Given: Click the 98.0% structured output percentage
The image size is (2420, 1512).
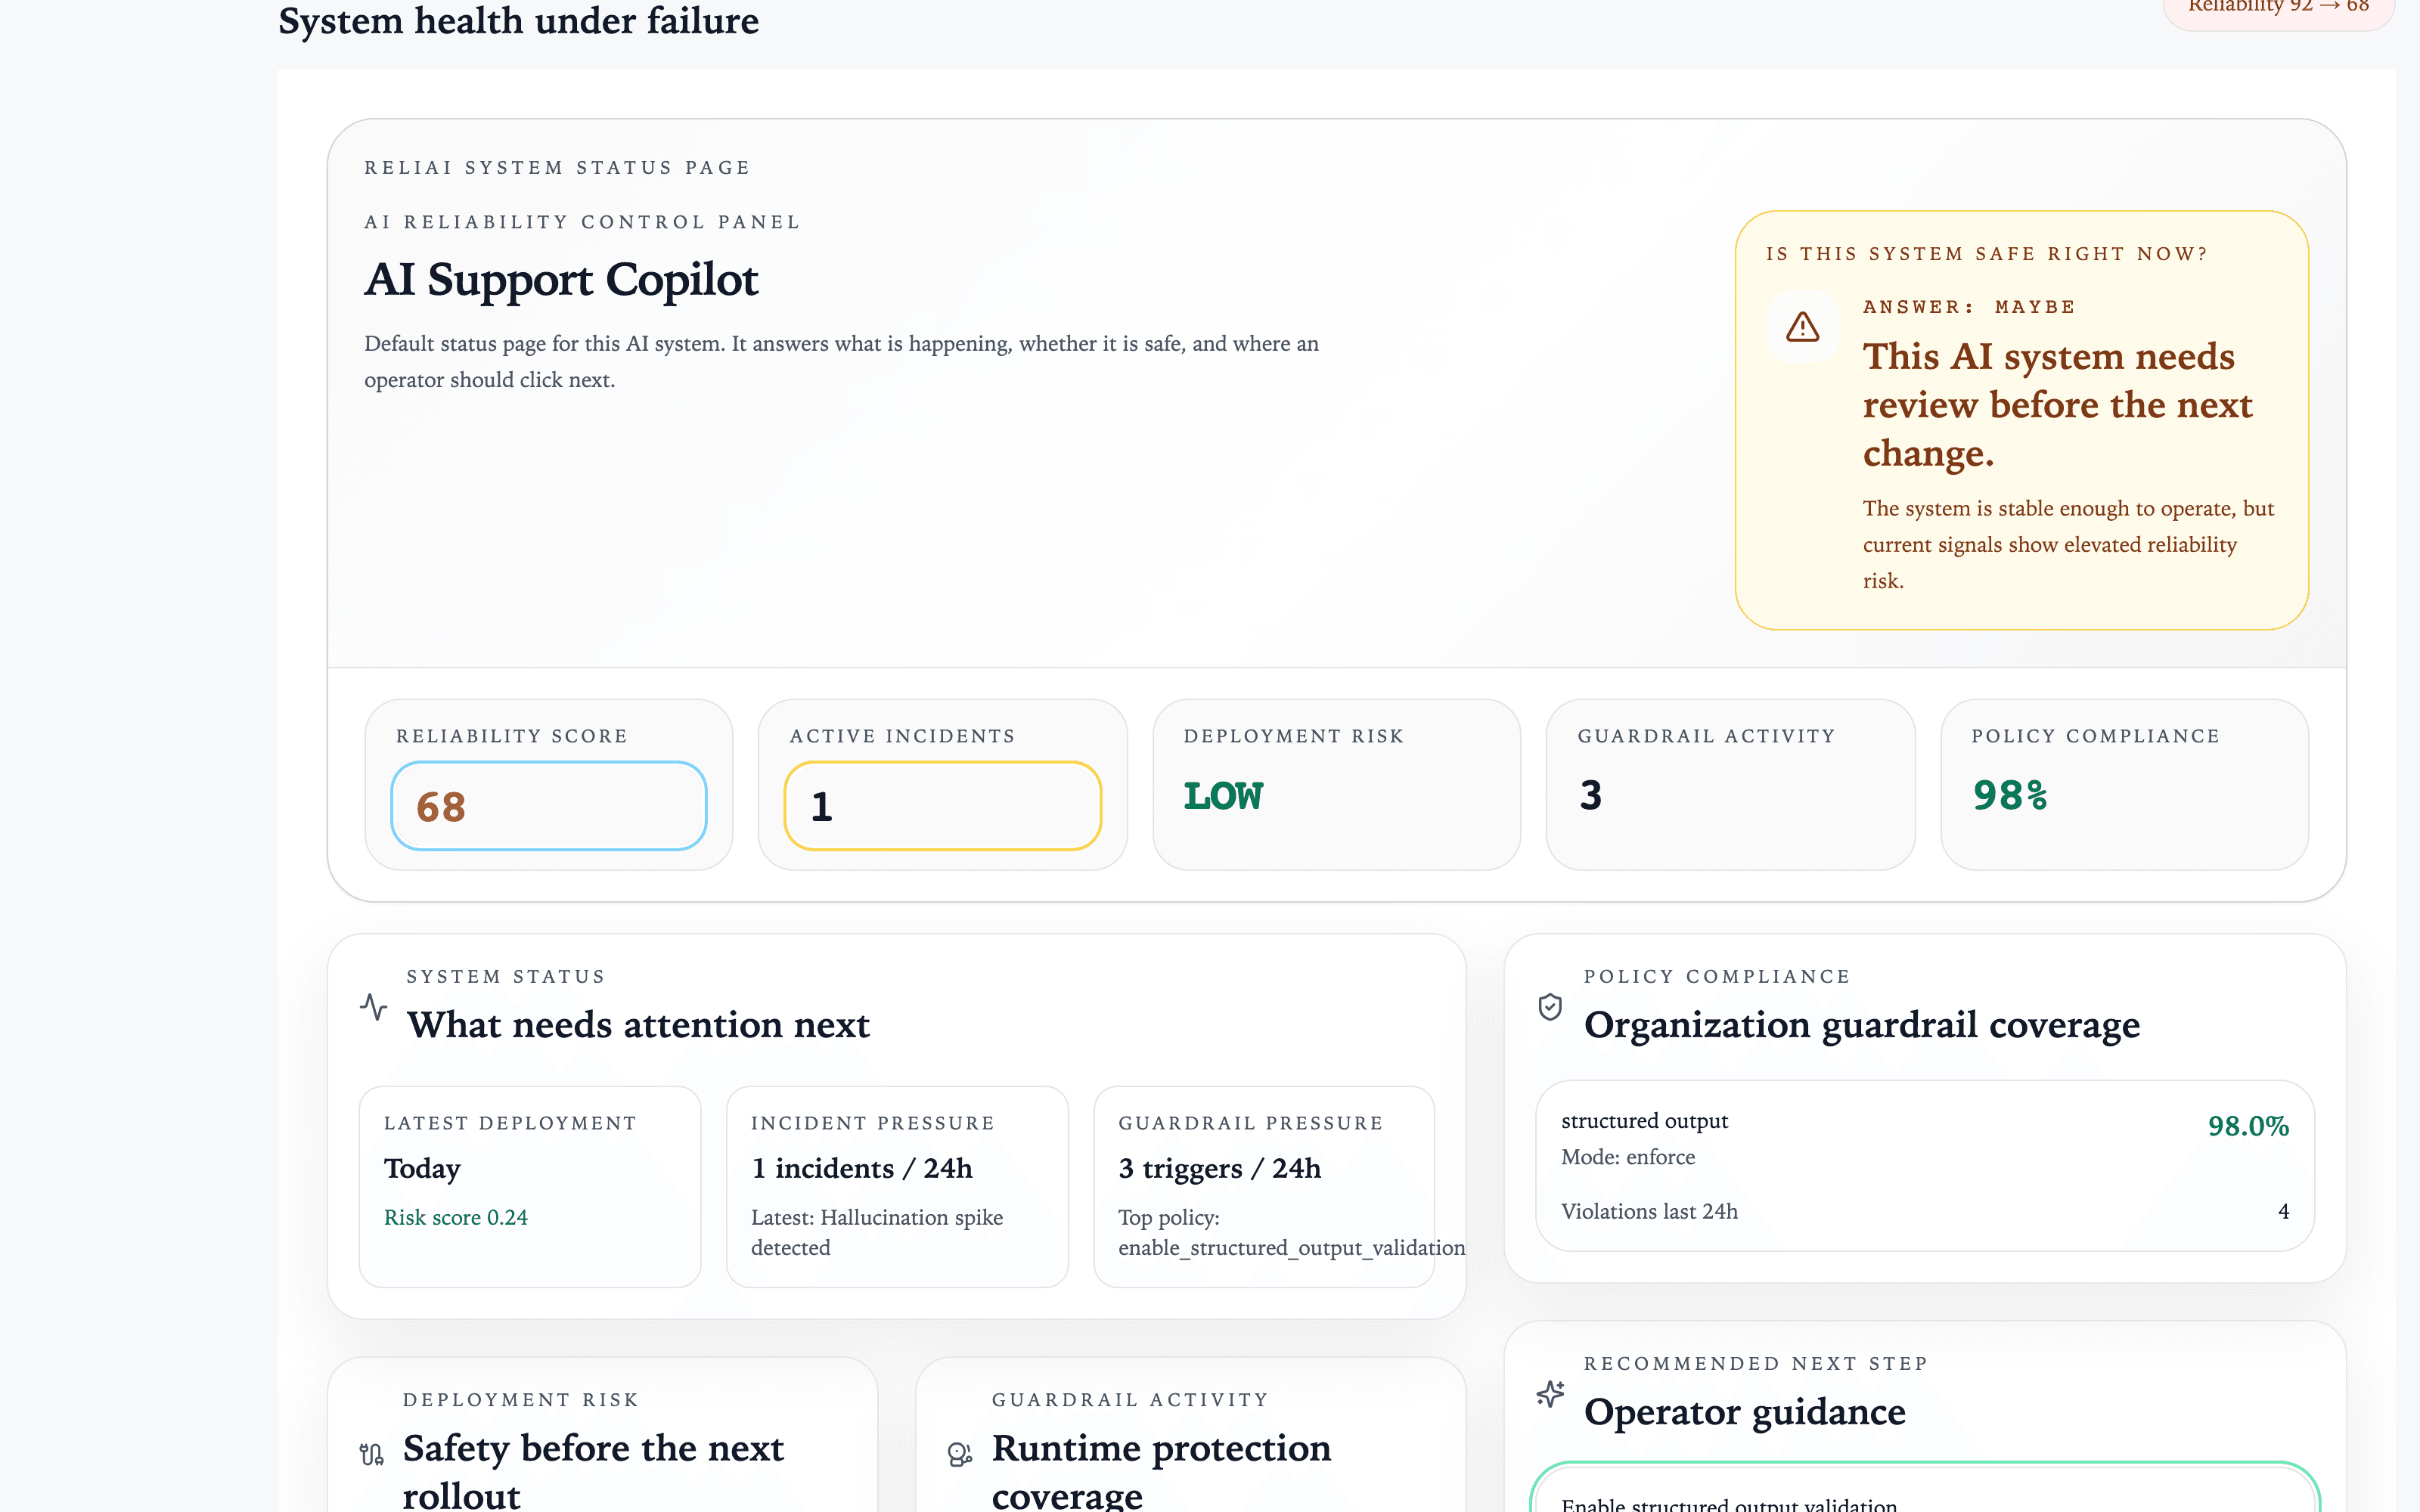Looking at the screenshot, I should coord(2248,1126).
